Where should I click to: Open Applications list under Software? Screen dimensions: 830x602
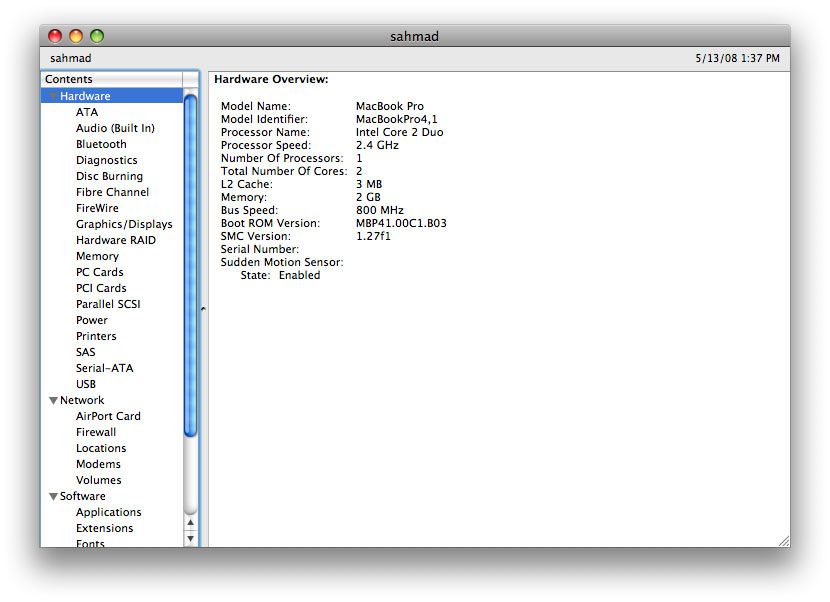pos(109,513)
